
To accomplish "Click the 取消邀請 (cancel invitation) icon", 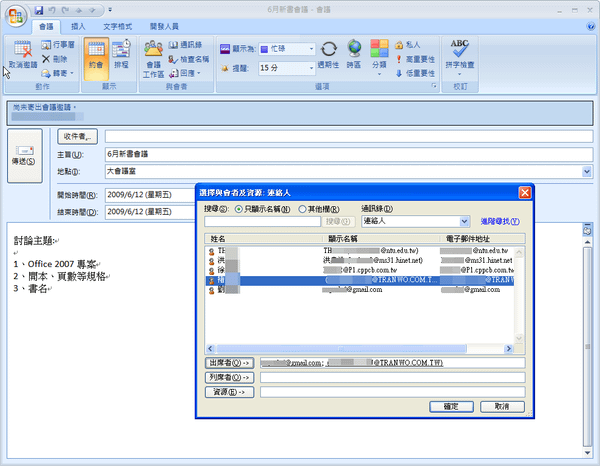I will (23, 54).
